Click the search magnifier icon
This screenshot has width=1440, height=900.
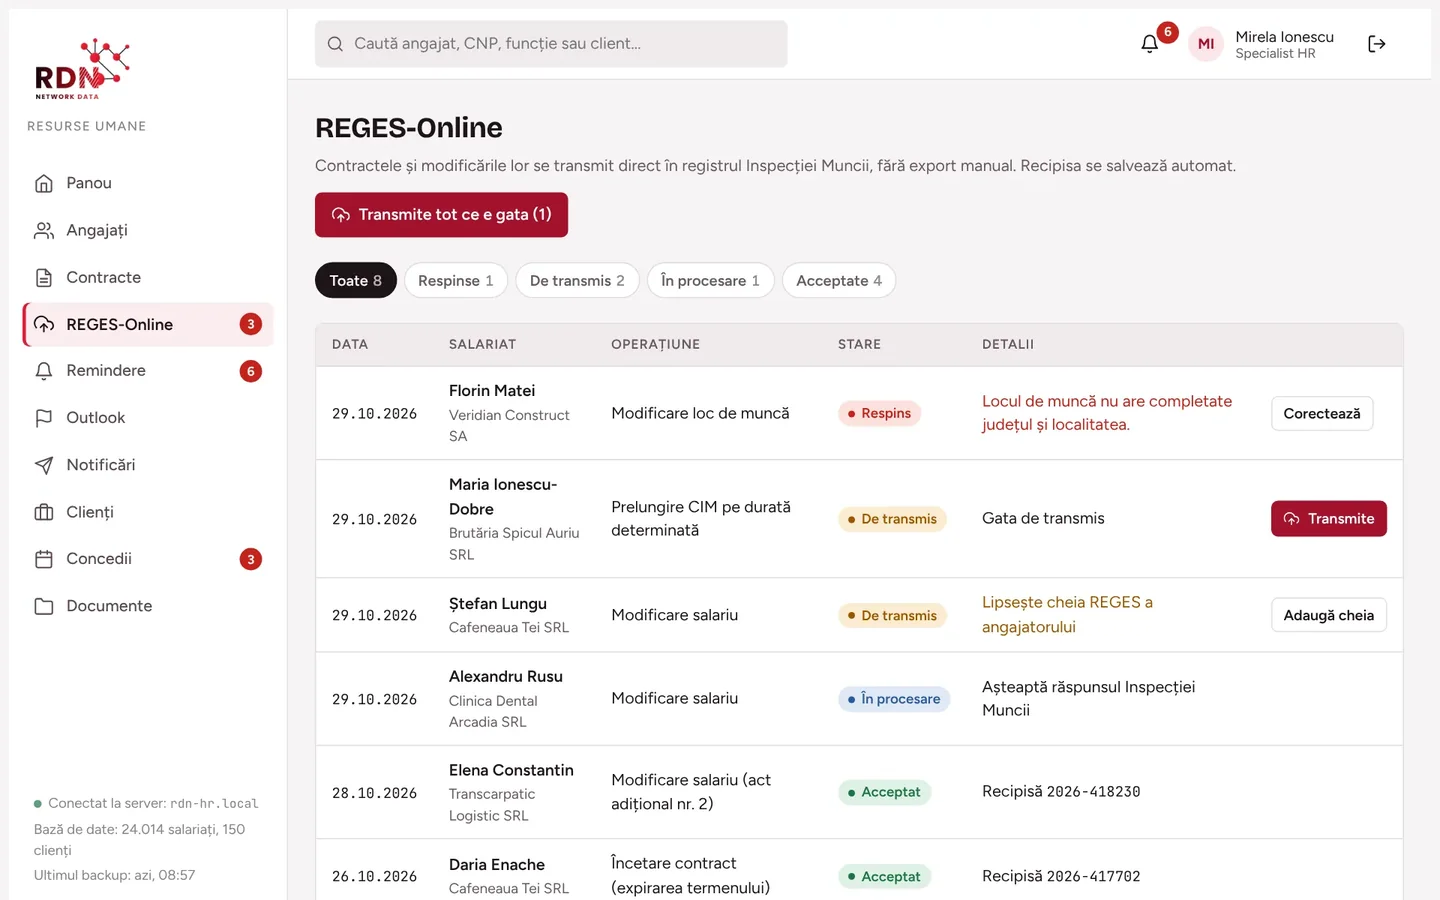click(x=335, y=44)
